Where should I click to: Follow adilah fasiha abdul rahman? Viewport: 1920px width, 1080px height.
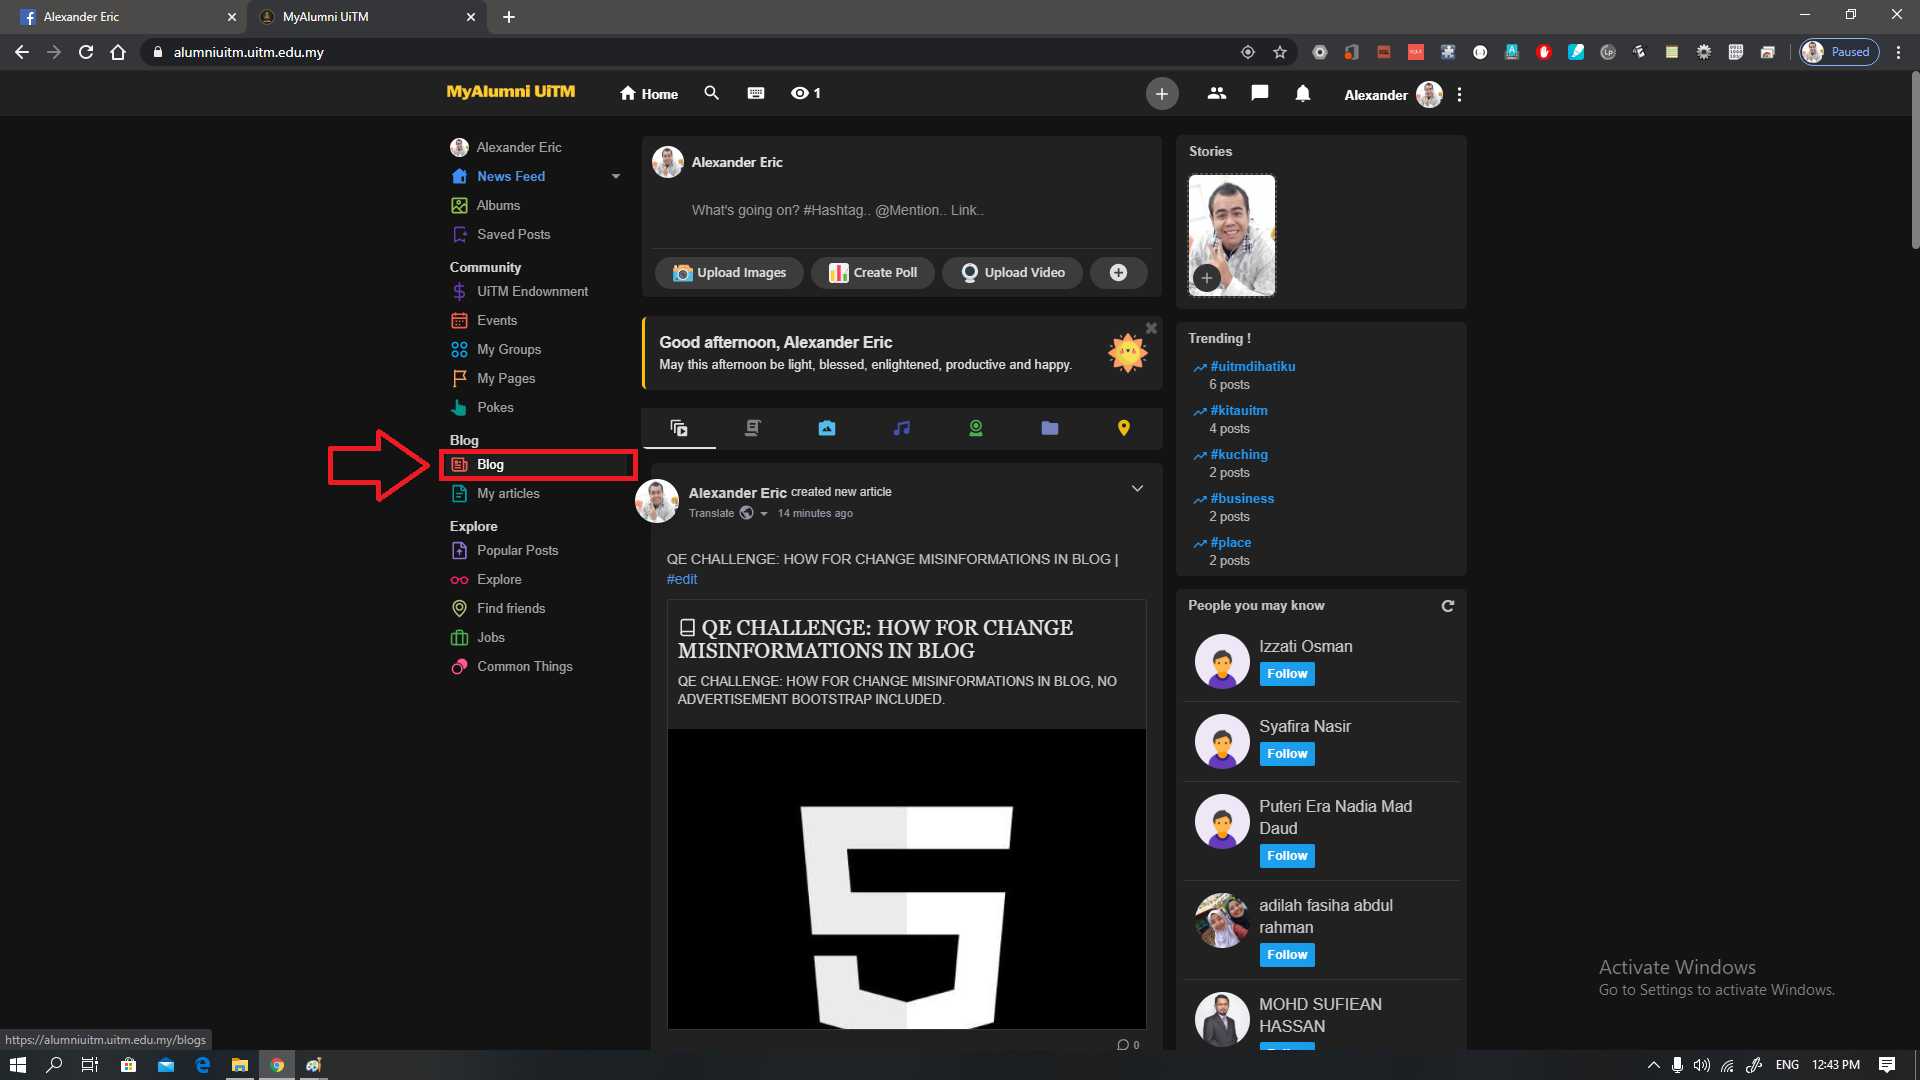coord(1287,955)
